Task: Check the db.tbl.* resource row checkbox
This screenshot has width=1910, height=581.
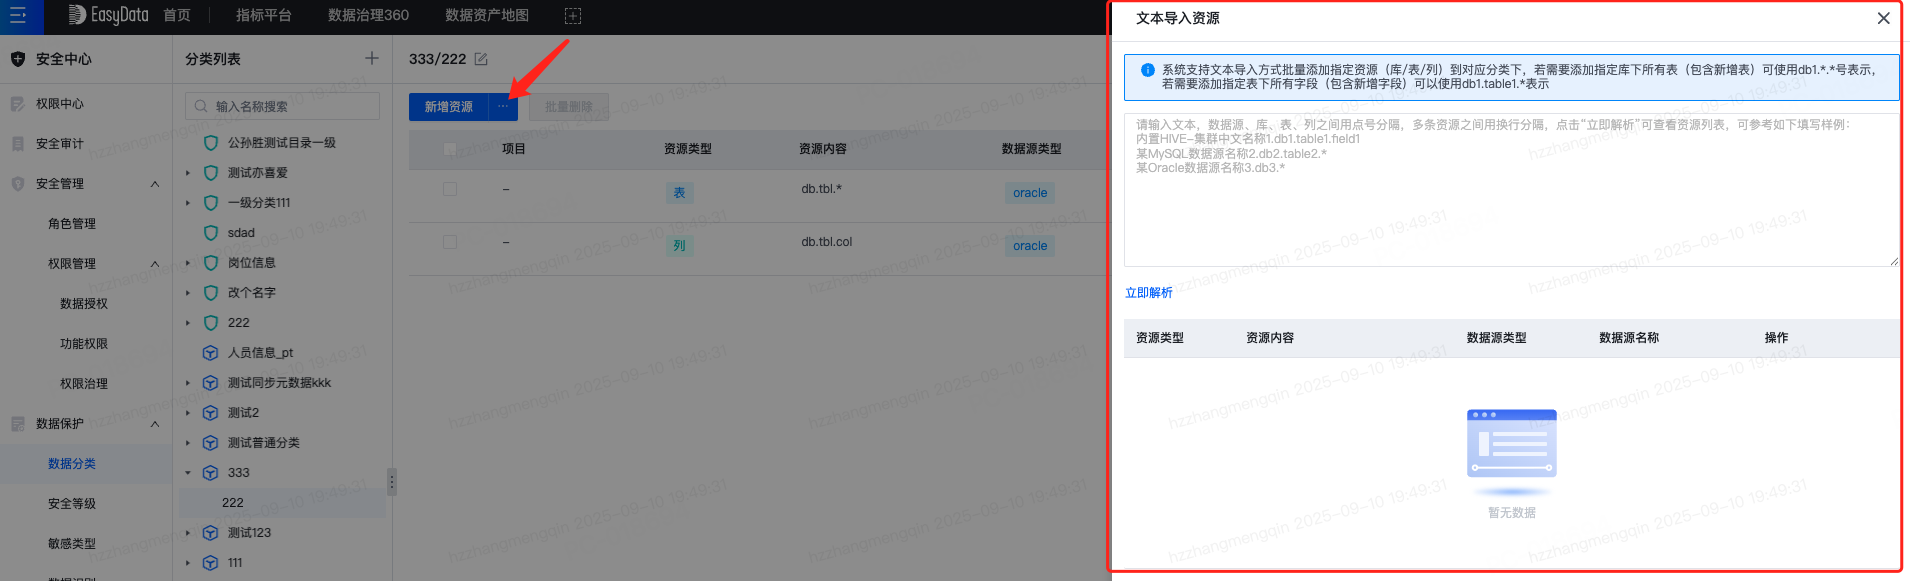Action: click(450, 189)
